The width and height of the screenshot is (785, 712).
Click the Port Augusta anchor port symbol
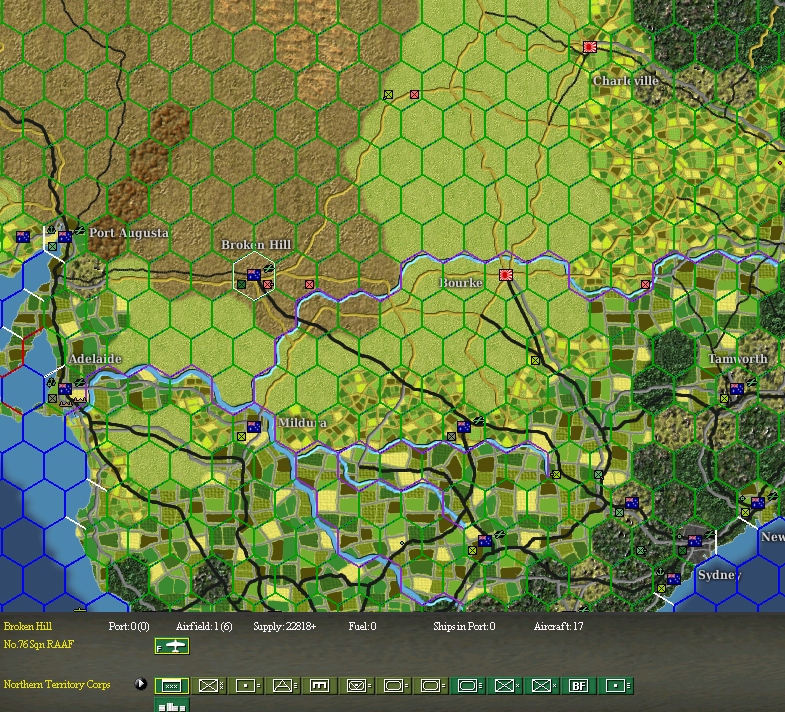[x=51, y=231]
